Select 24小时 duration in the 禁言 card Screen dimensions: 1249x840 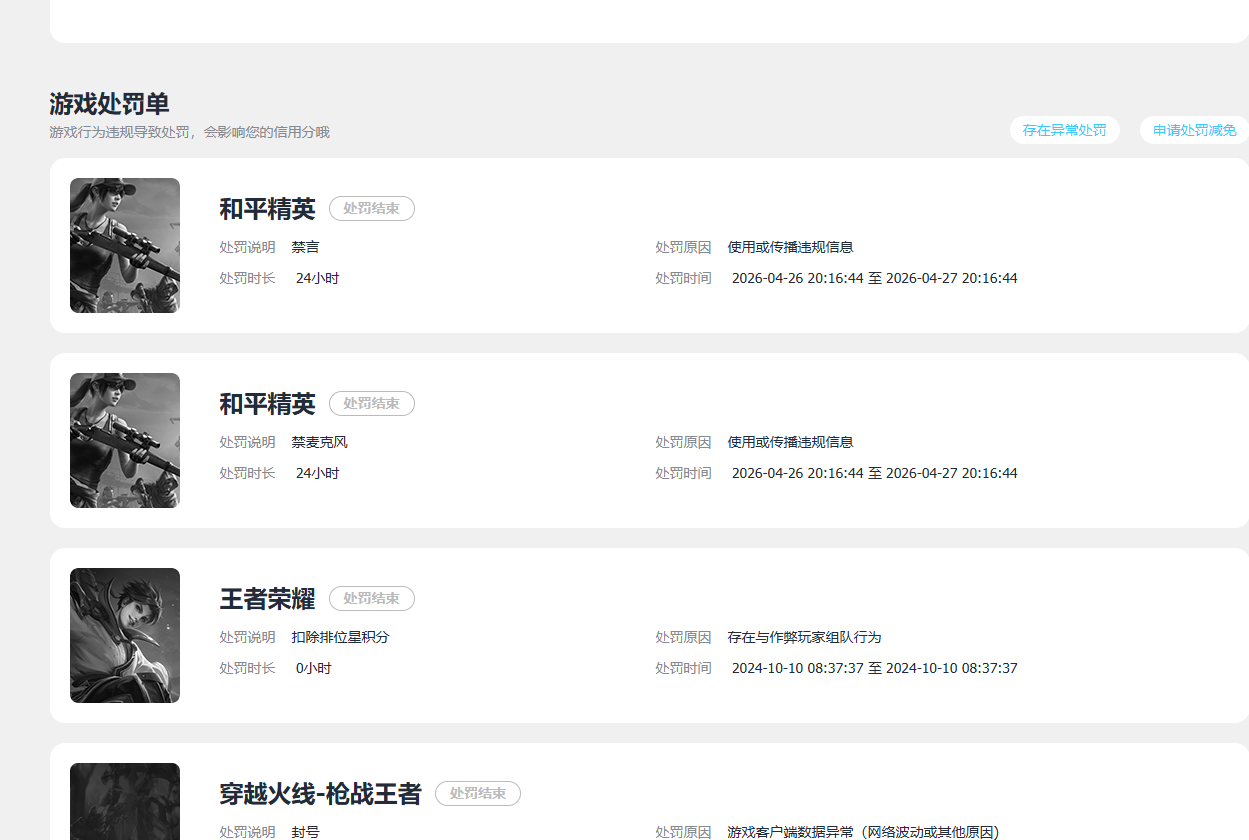(x=318, y=278)
